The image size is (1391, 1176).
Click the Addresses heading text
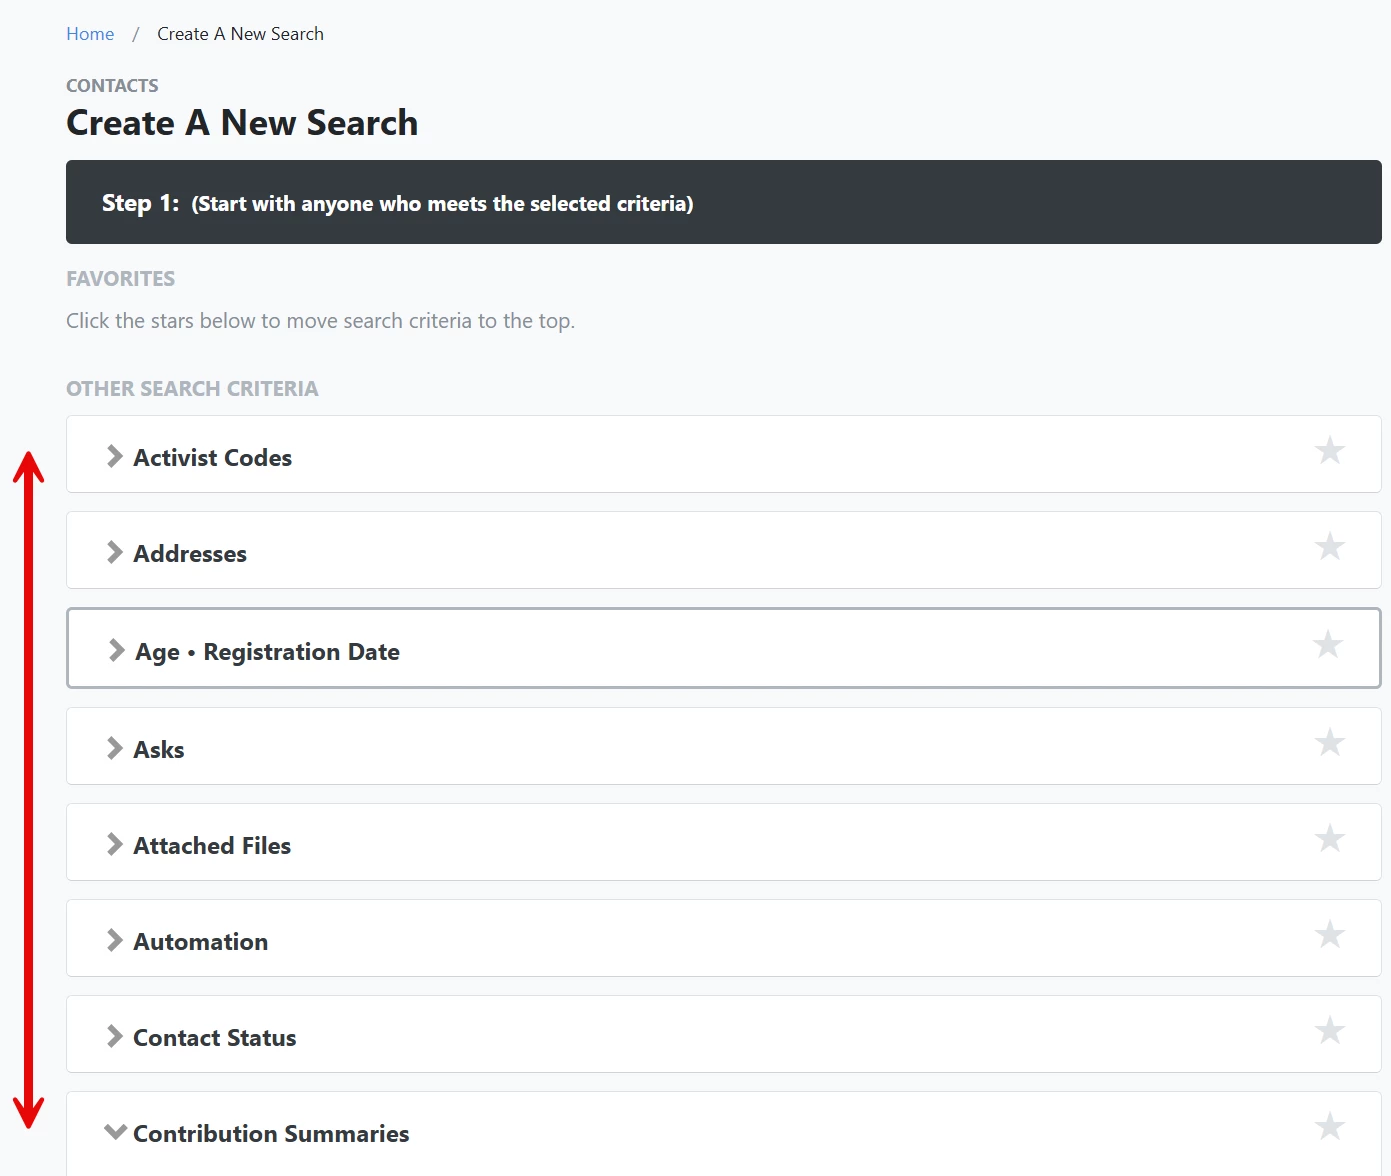click(x=190, y=554)
